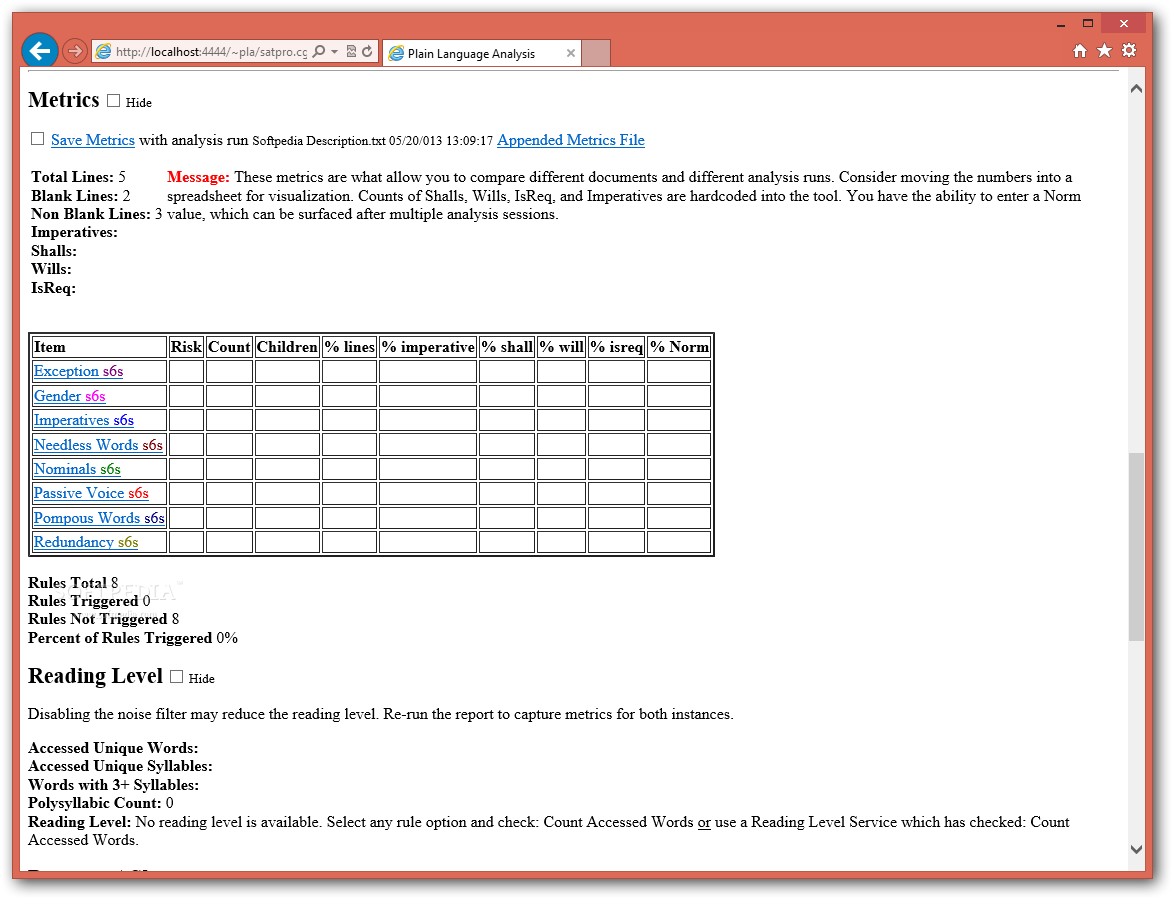The width and height of the screenshot is (1173, 899).
Task: Click the Words with 3+ Syllables: label
Action: point(114,785)
